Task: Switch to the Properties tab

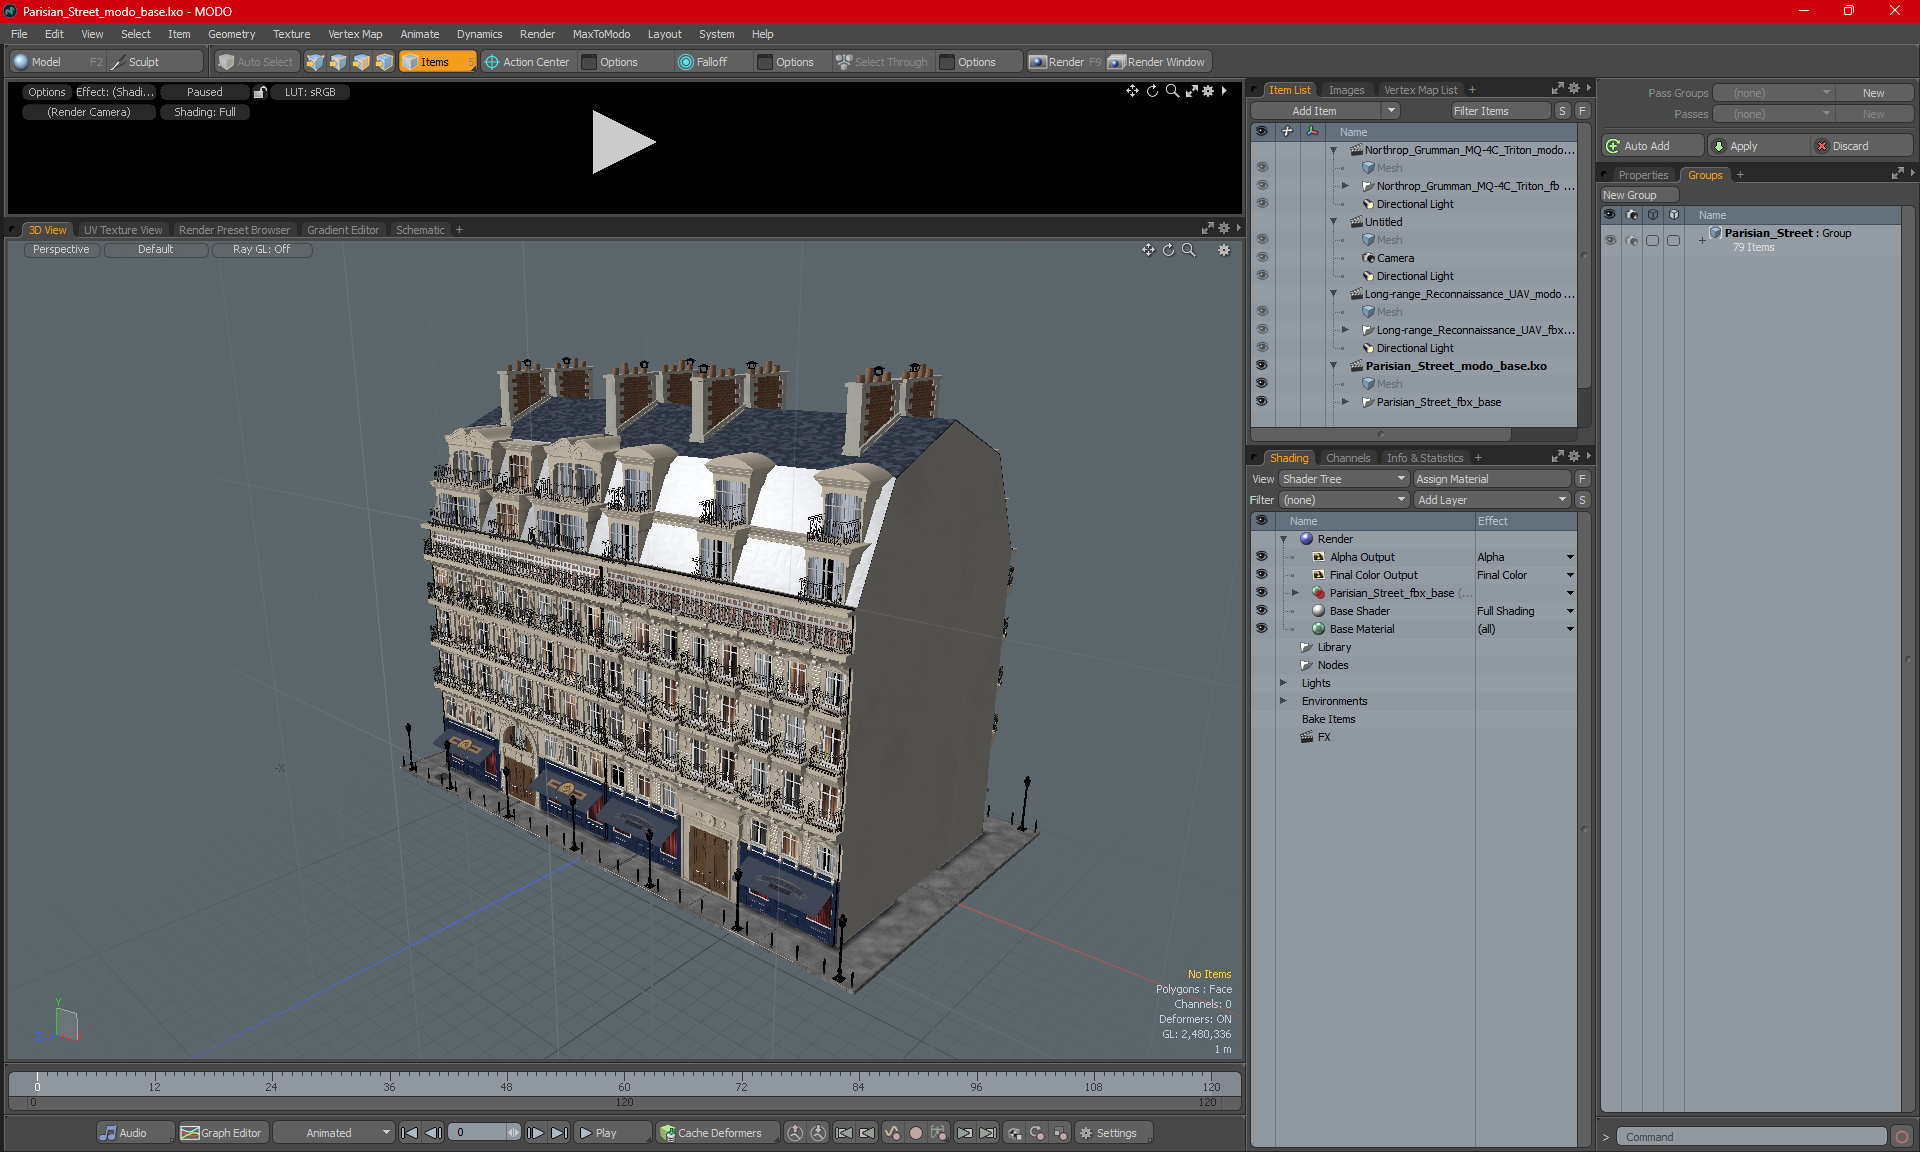Action: tap(1643, 175)
